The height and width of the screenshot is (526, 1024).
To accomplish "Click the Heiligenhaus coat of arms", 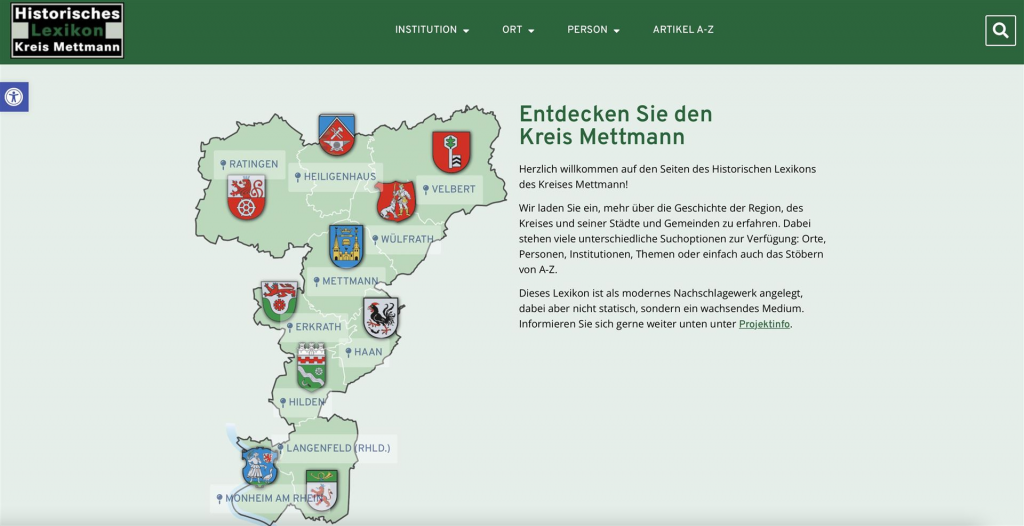I will pos(337,135).
